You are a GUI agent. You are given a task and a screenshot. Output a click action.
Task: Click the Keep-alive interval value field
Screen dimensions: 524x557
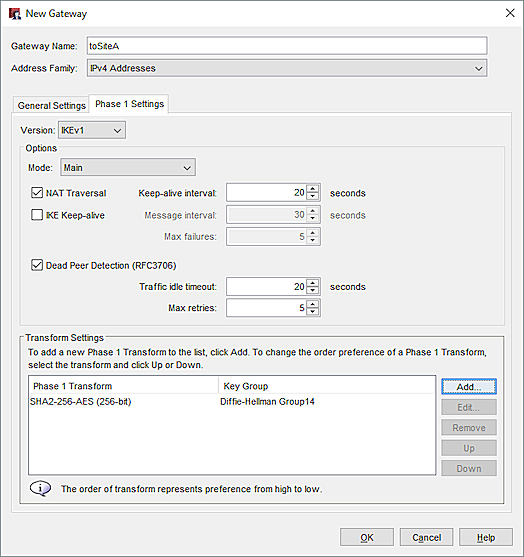click(266, 193)
